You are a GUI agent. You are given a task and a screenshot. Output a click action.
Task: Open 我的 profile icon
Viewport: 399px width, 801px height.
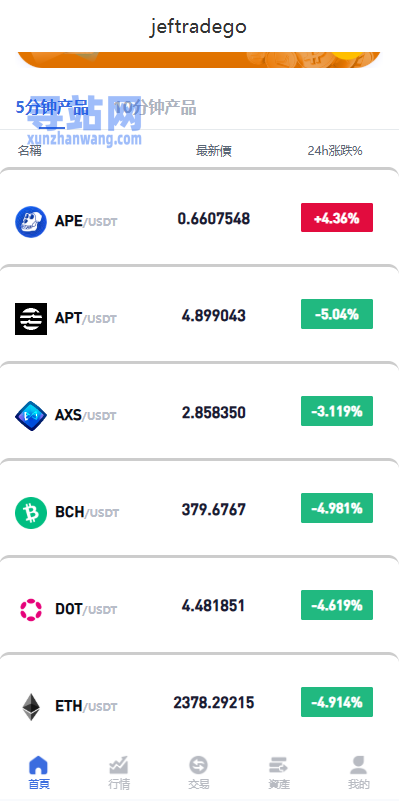click(x=359, y=765)
